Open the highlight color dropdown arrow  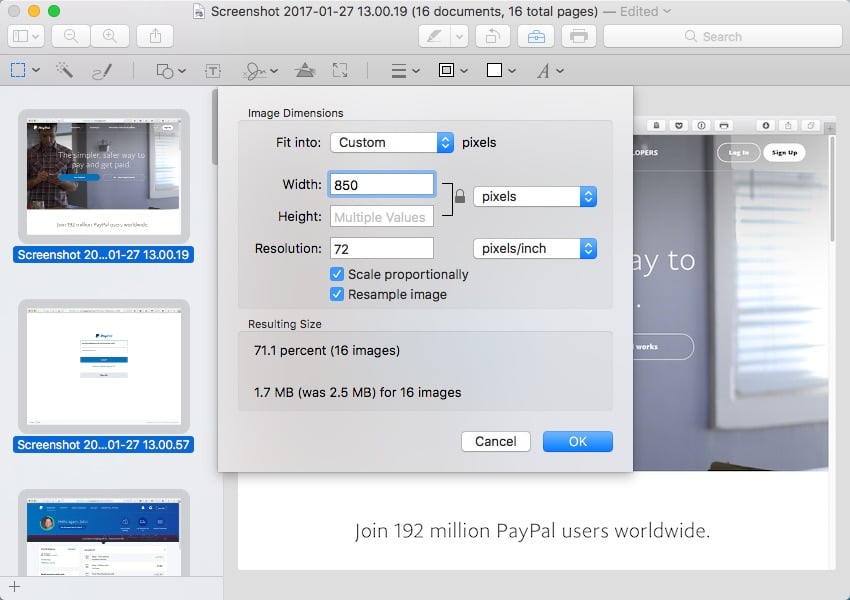click(459, 36)
